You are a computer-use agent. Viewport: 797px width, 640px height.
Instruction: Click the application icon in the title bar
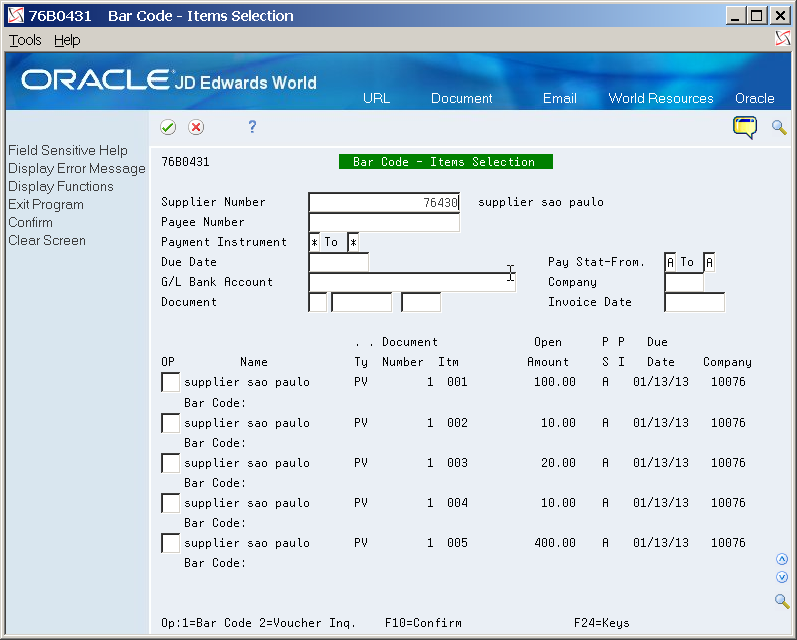tap(16, 16)
